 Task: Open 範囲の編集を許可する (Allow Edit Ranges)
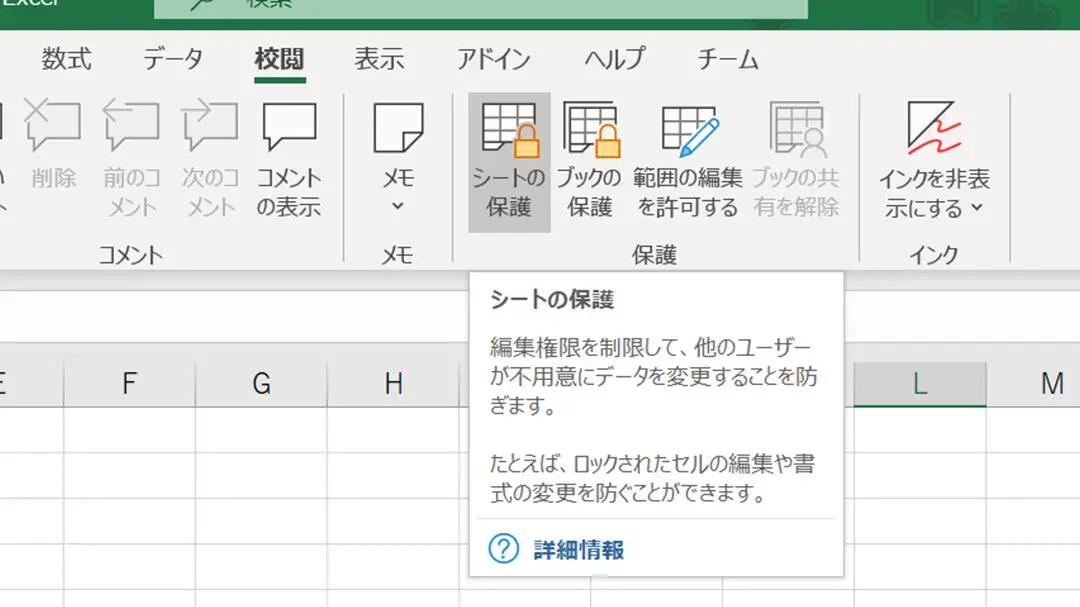coord(688,131)
